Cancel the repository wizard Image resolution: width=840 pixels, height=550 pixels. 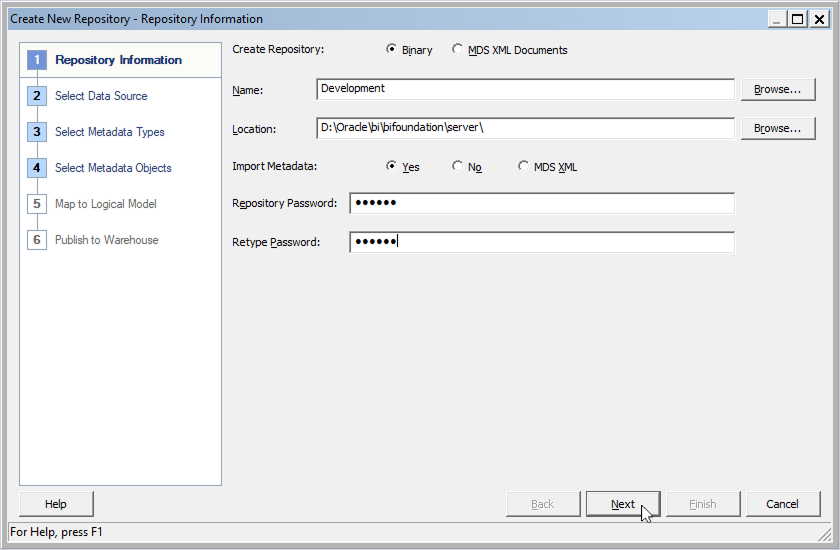782,504
